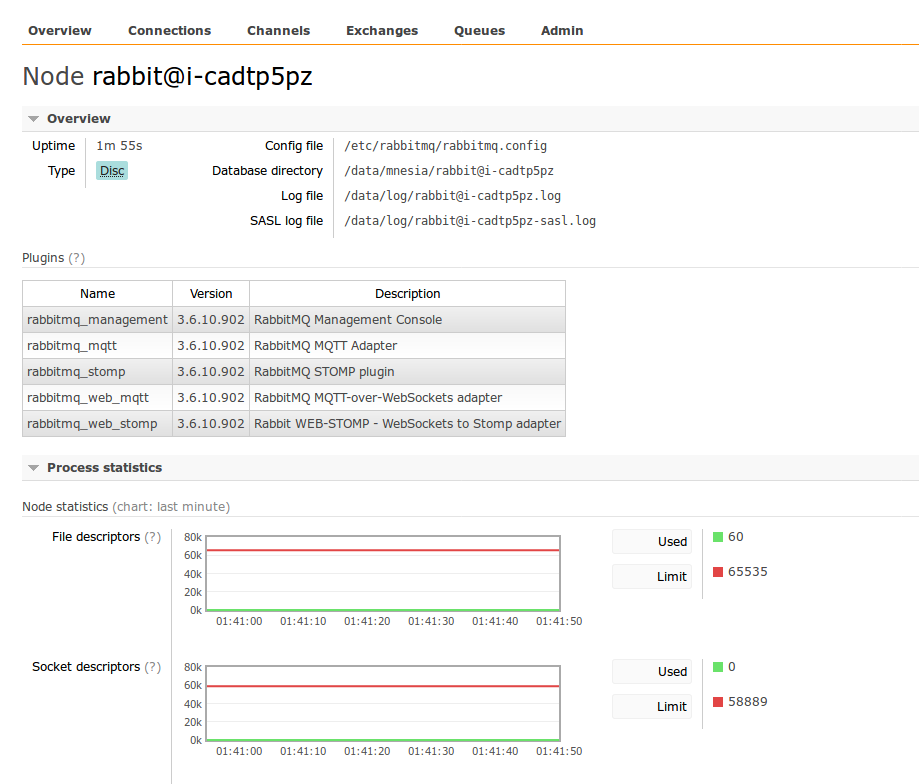The image size is (919, 784).
Task: Click the Disc node type label
Action: tap(112, 171)
